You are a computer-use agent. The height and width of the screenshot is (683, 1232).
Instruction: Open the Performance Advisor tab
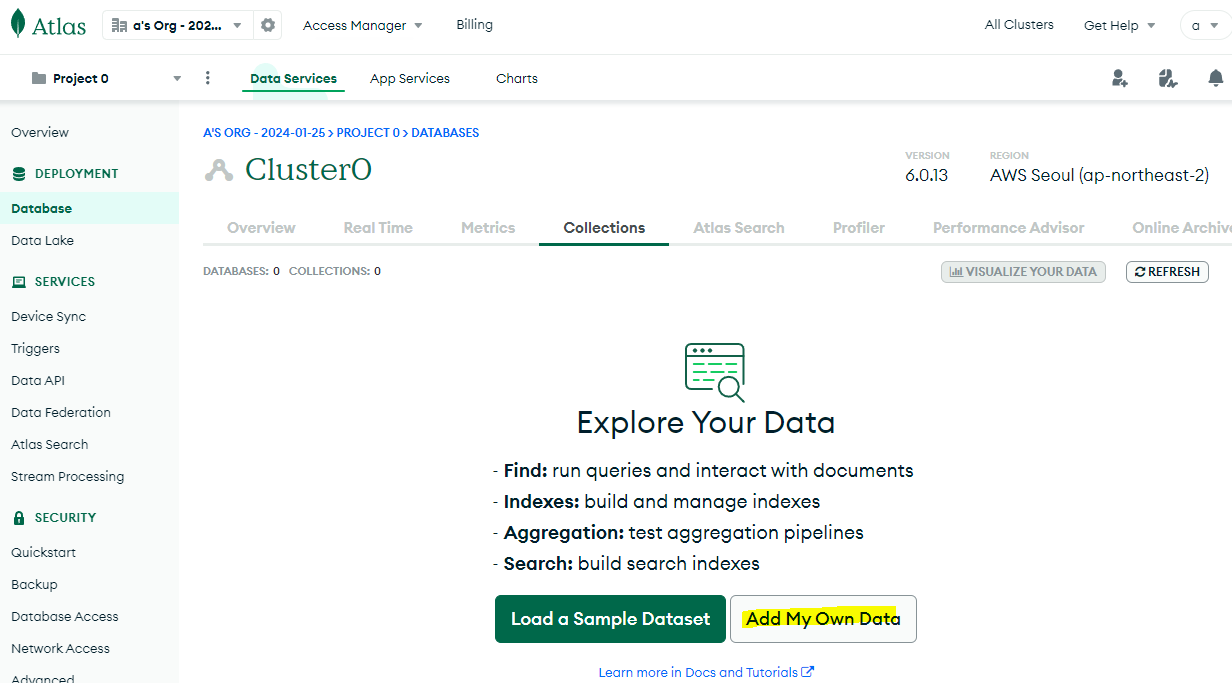(x=1008, y=228)
